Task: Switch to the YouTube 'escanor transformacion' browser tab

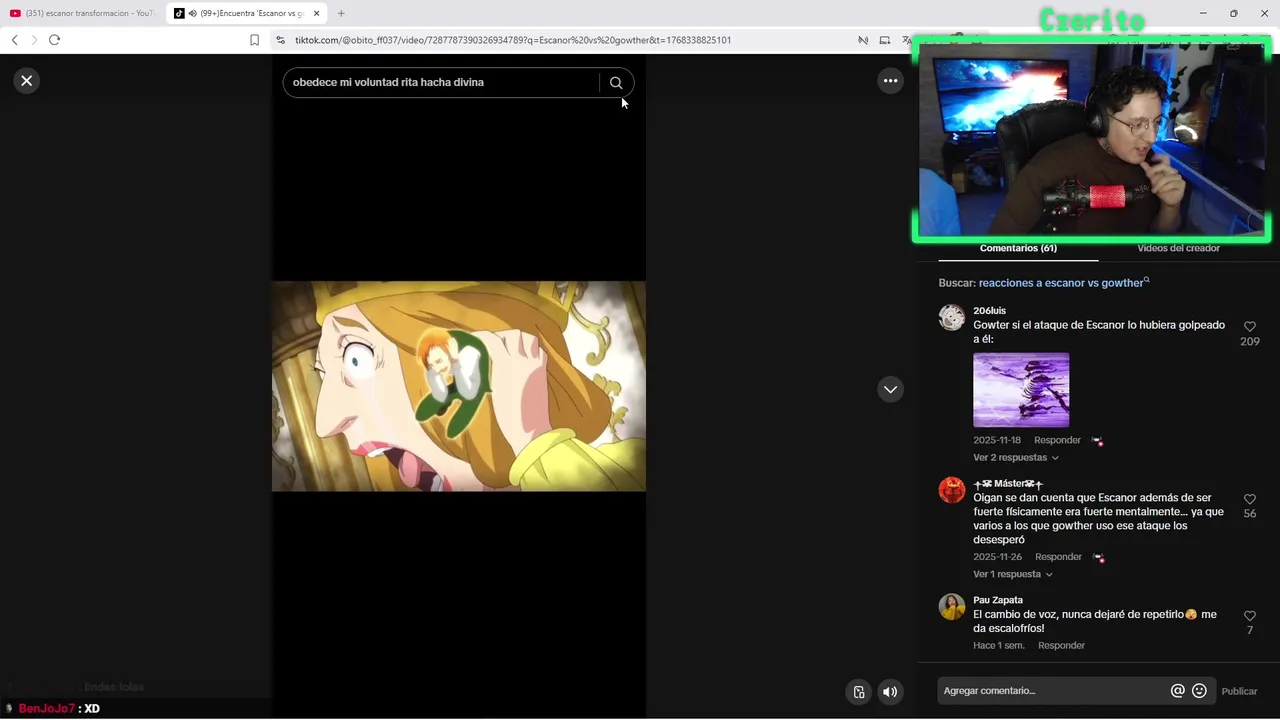Action: coord(82,13)
